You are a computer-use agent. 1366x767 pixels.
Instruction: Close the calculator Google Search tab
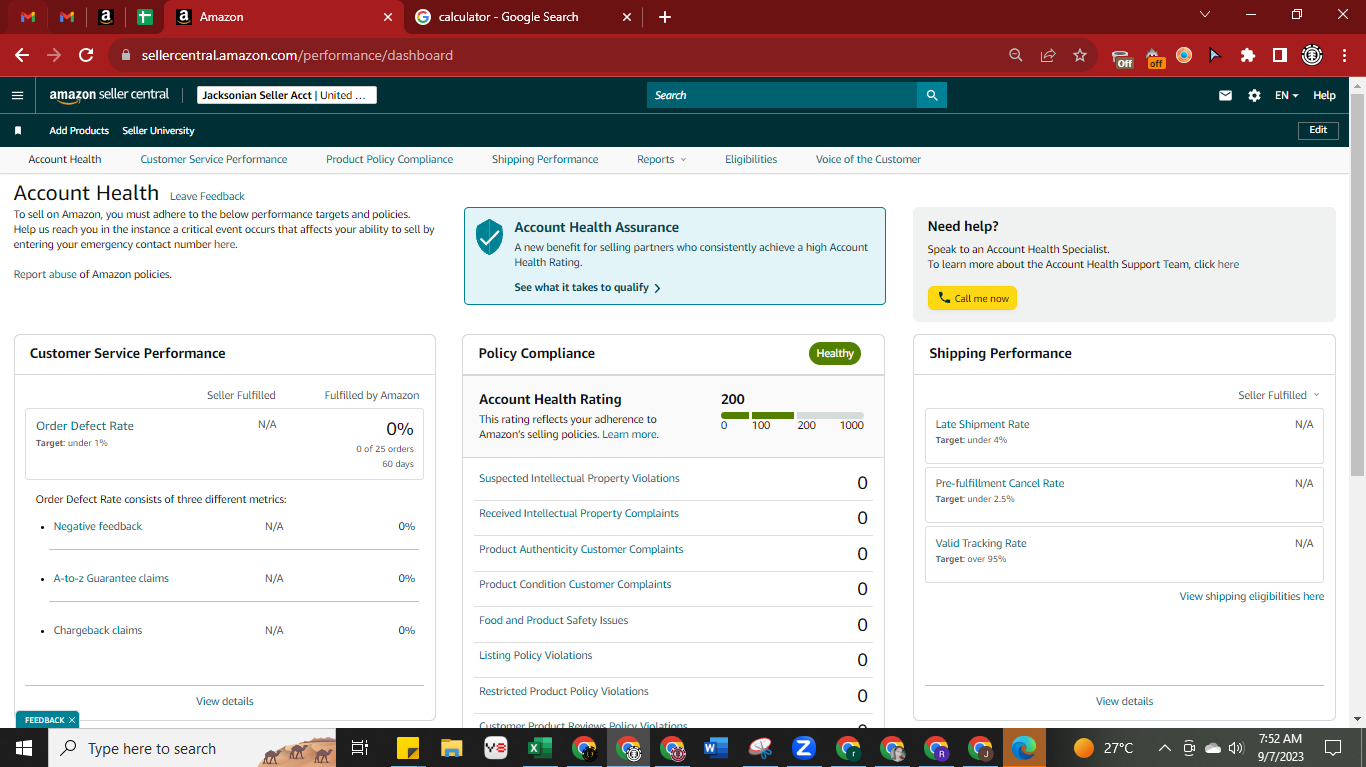(x=627, y=17)
